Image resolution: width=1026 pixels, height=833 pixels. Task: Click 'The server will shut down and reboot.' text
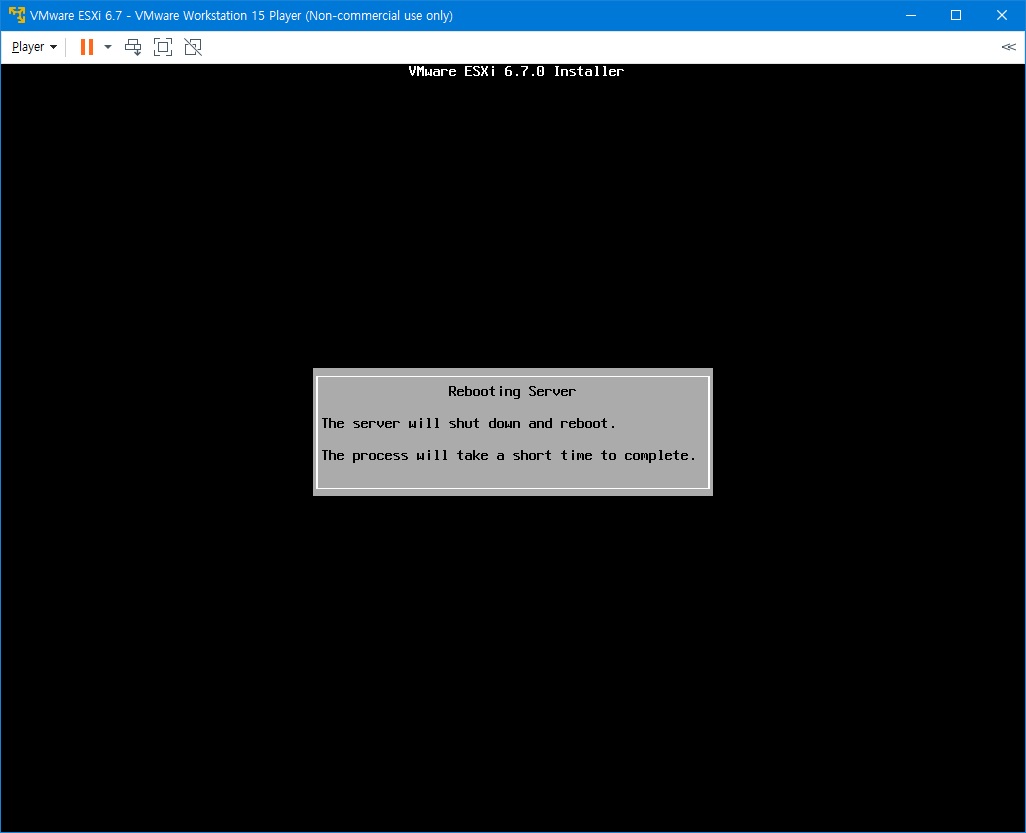pos(469,423)
